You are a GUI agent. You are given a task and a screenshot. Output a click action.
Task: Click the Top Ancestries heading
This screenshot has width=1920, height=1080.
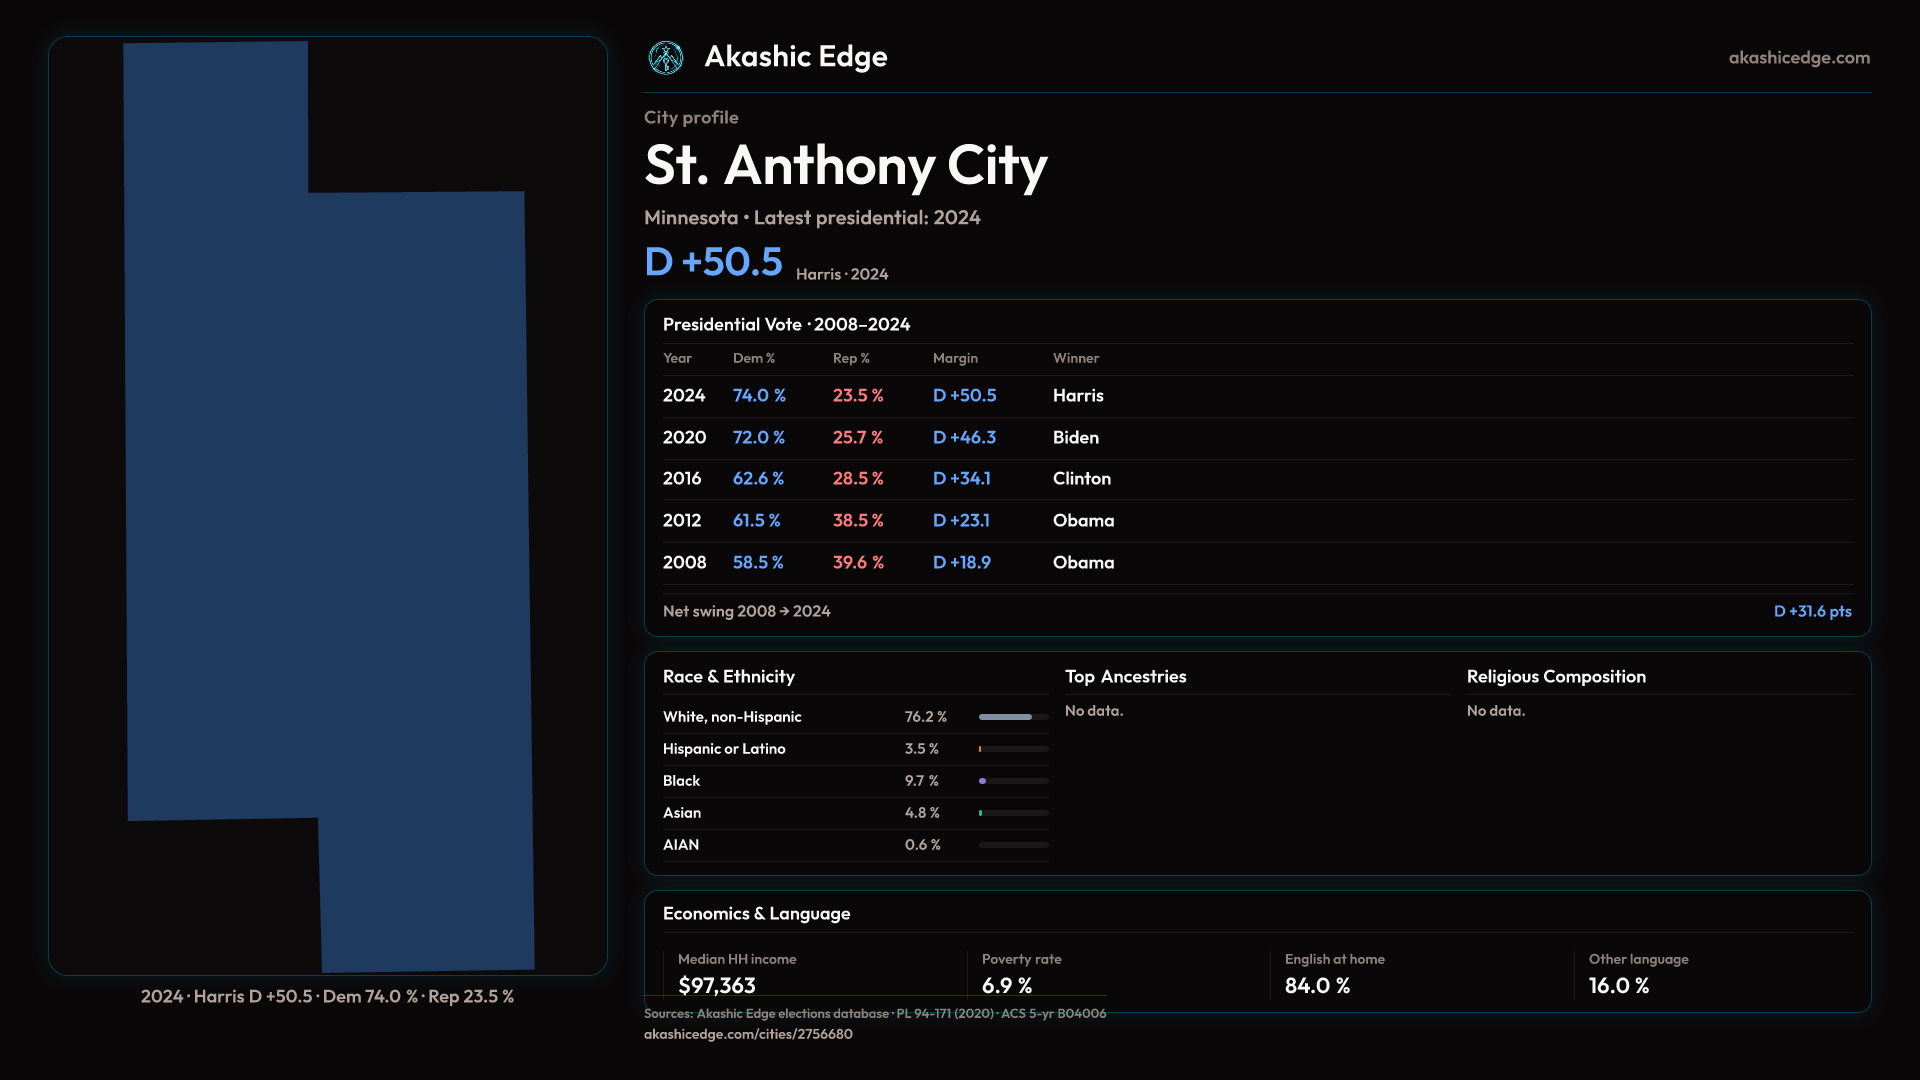coord(1125,677)
